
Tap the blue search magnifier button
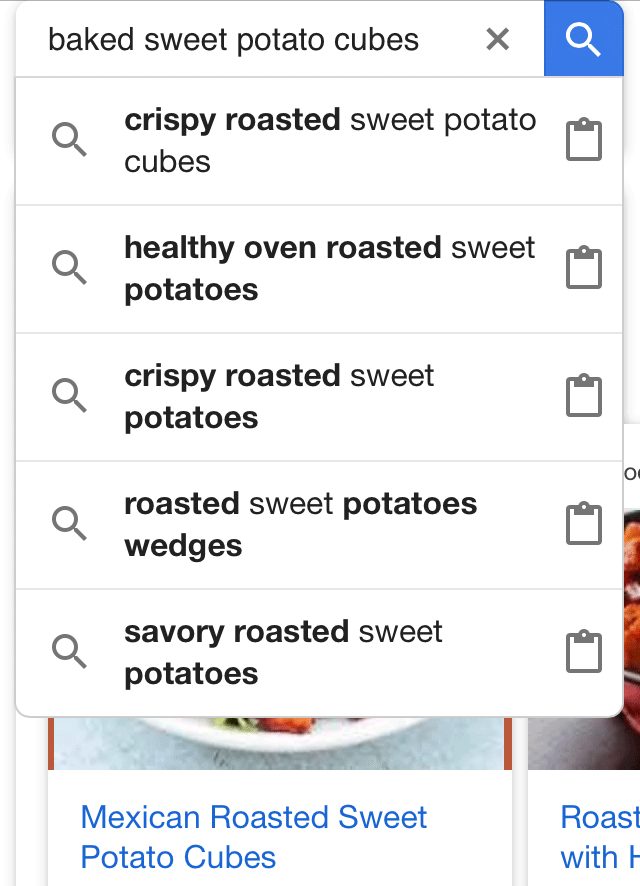pyautogui.click(x=583, y=39)
